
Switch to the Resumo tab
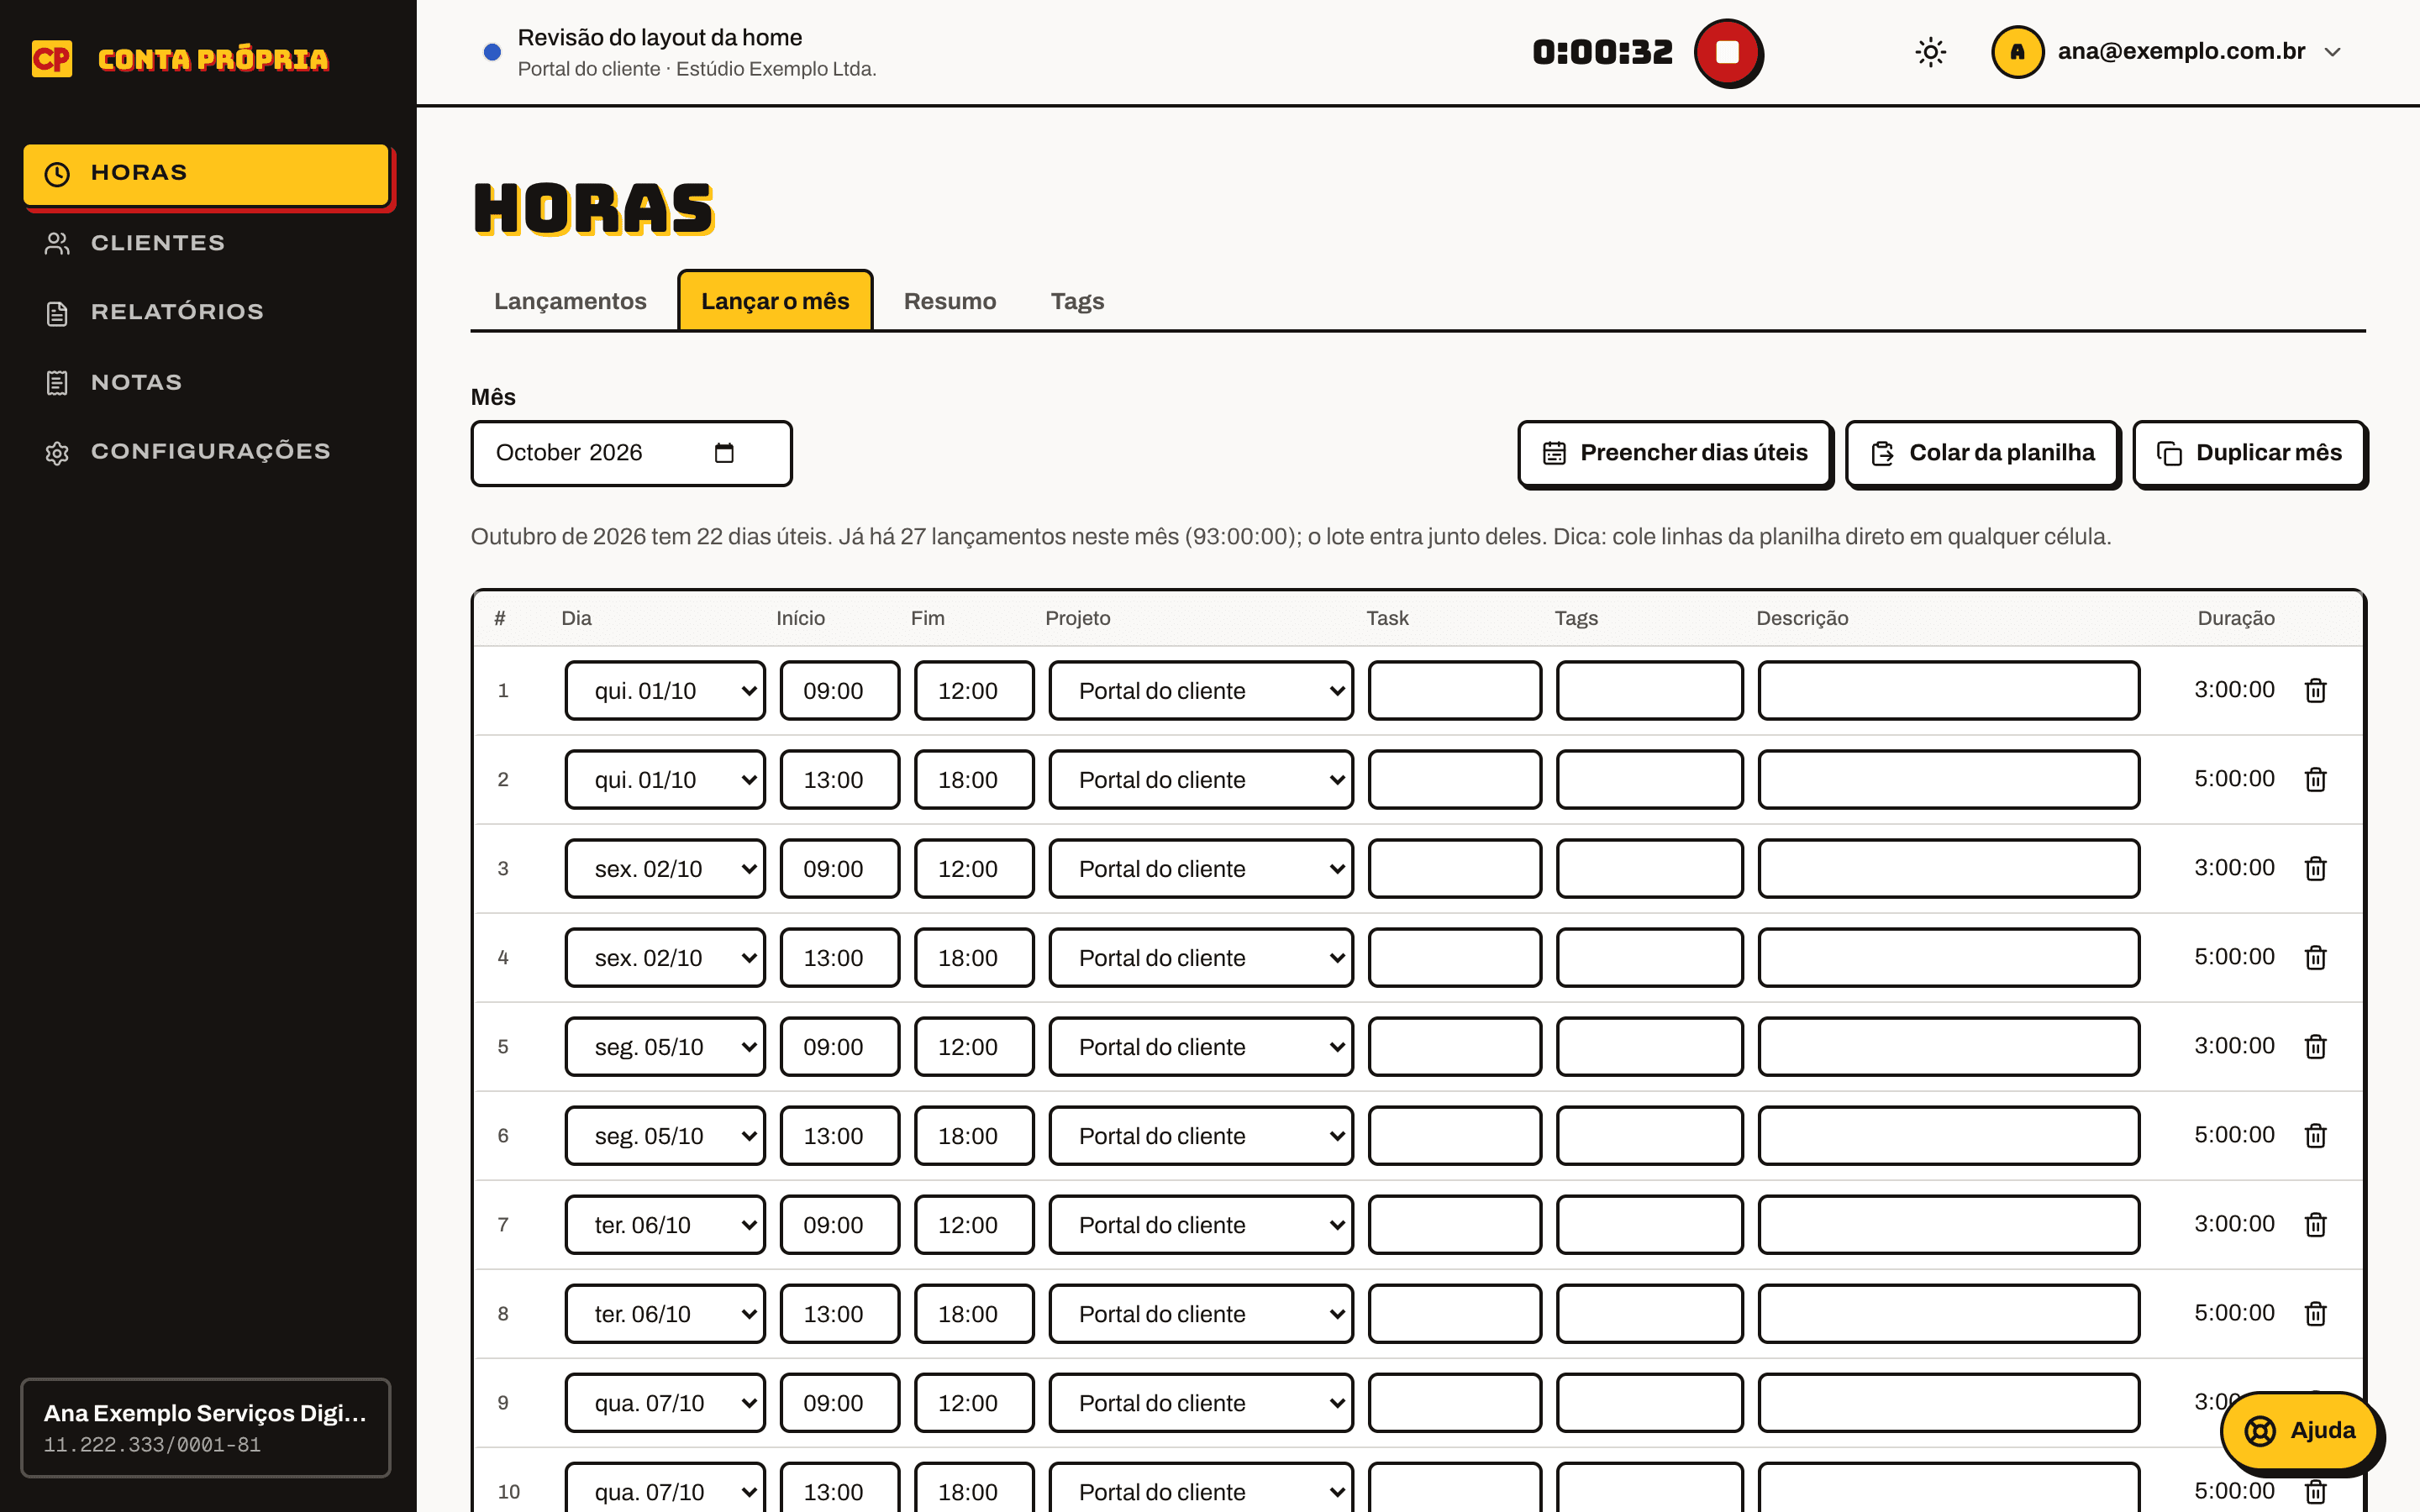pyautogui.click(x=949, y=301)
